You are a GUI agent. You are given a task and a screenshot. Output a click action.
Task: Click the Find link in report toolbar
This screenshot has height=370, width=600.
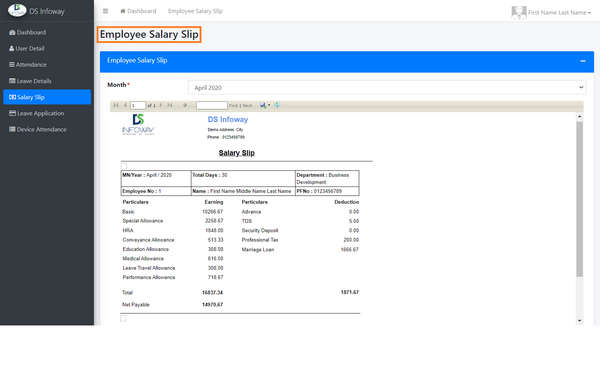(233, 106)
